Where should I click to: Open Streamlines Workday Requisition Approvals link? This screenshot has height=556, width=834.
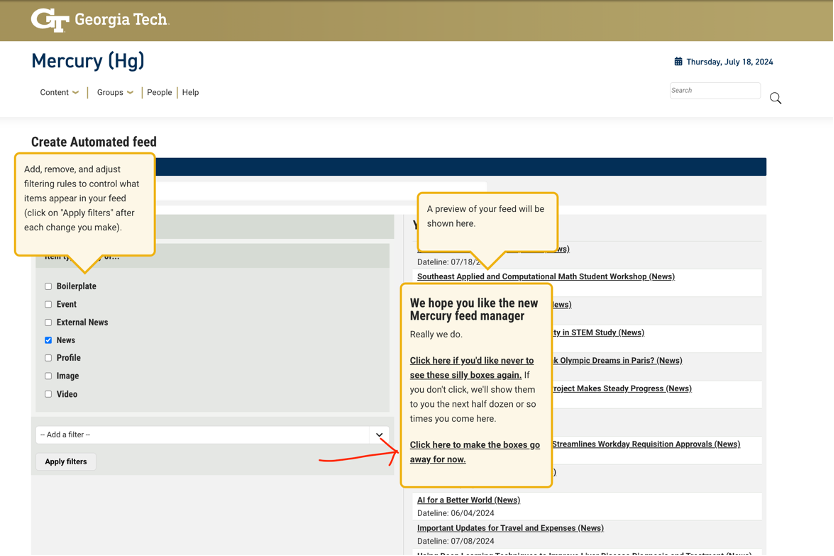[x=646, y=444]
